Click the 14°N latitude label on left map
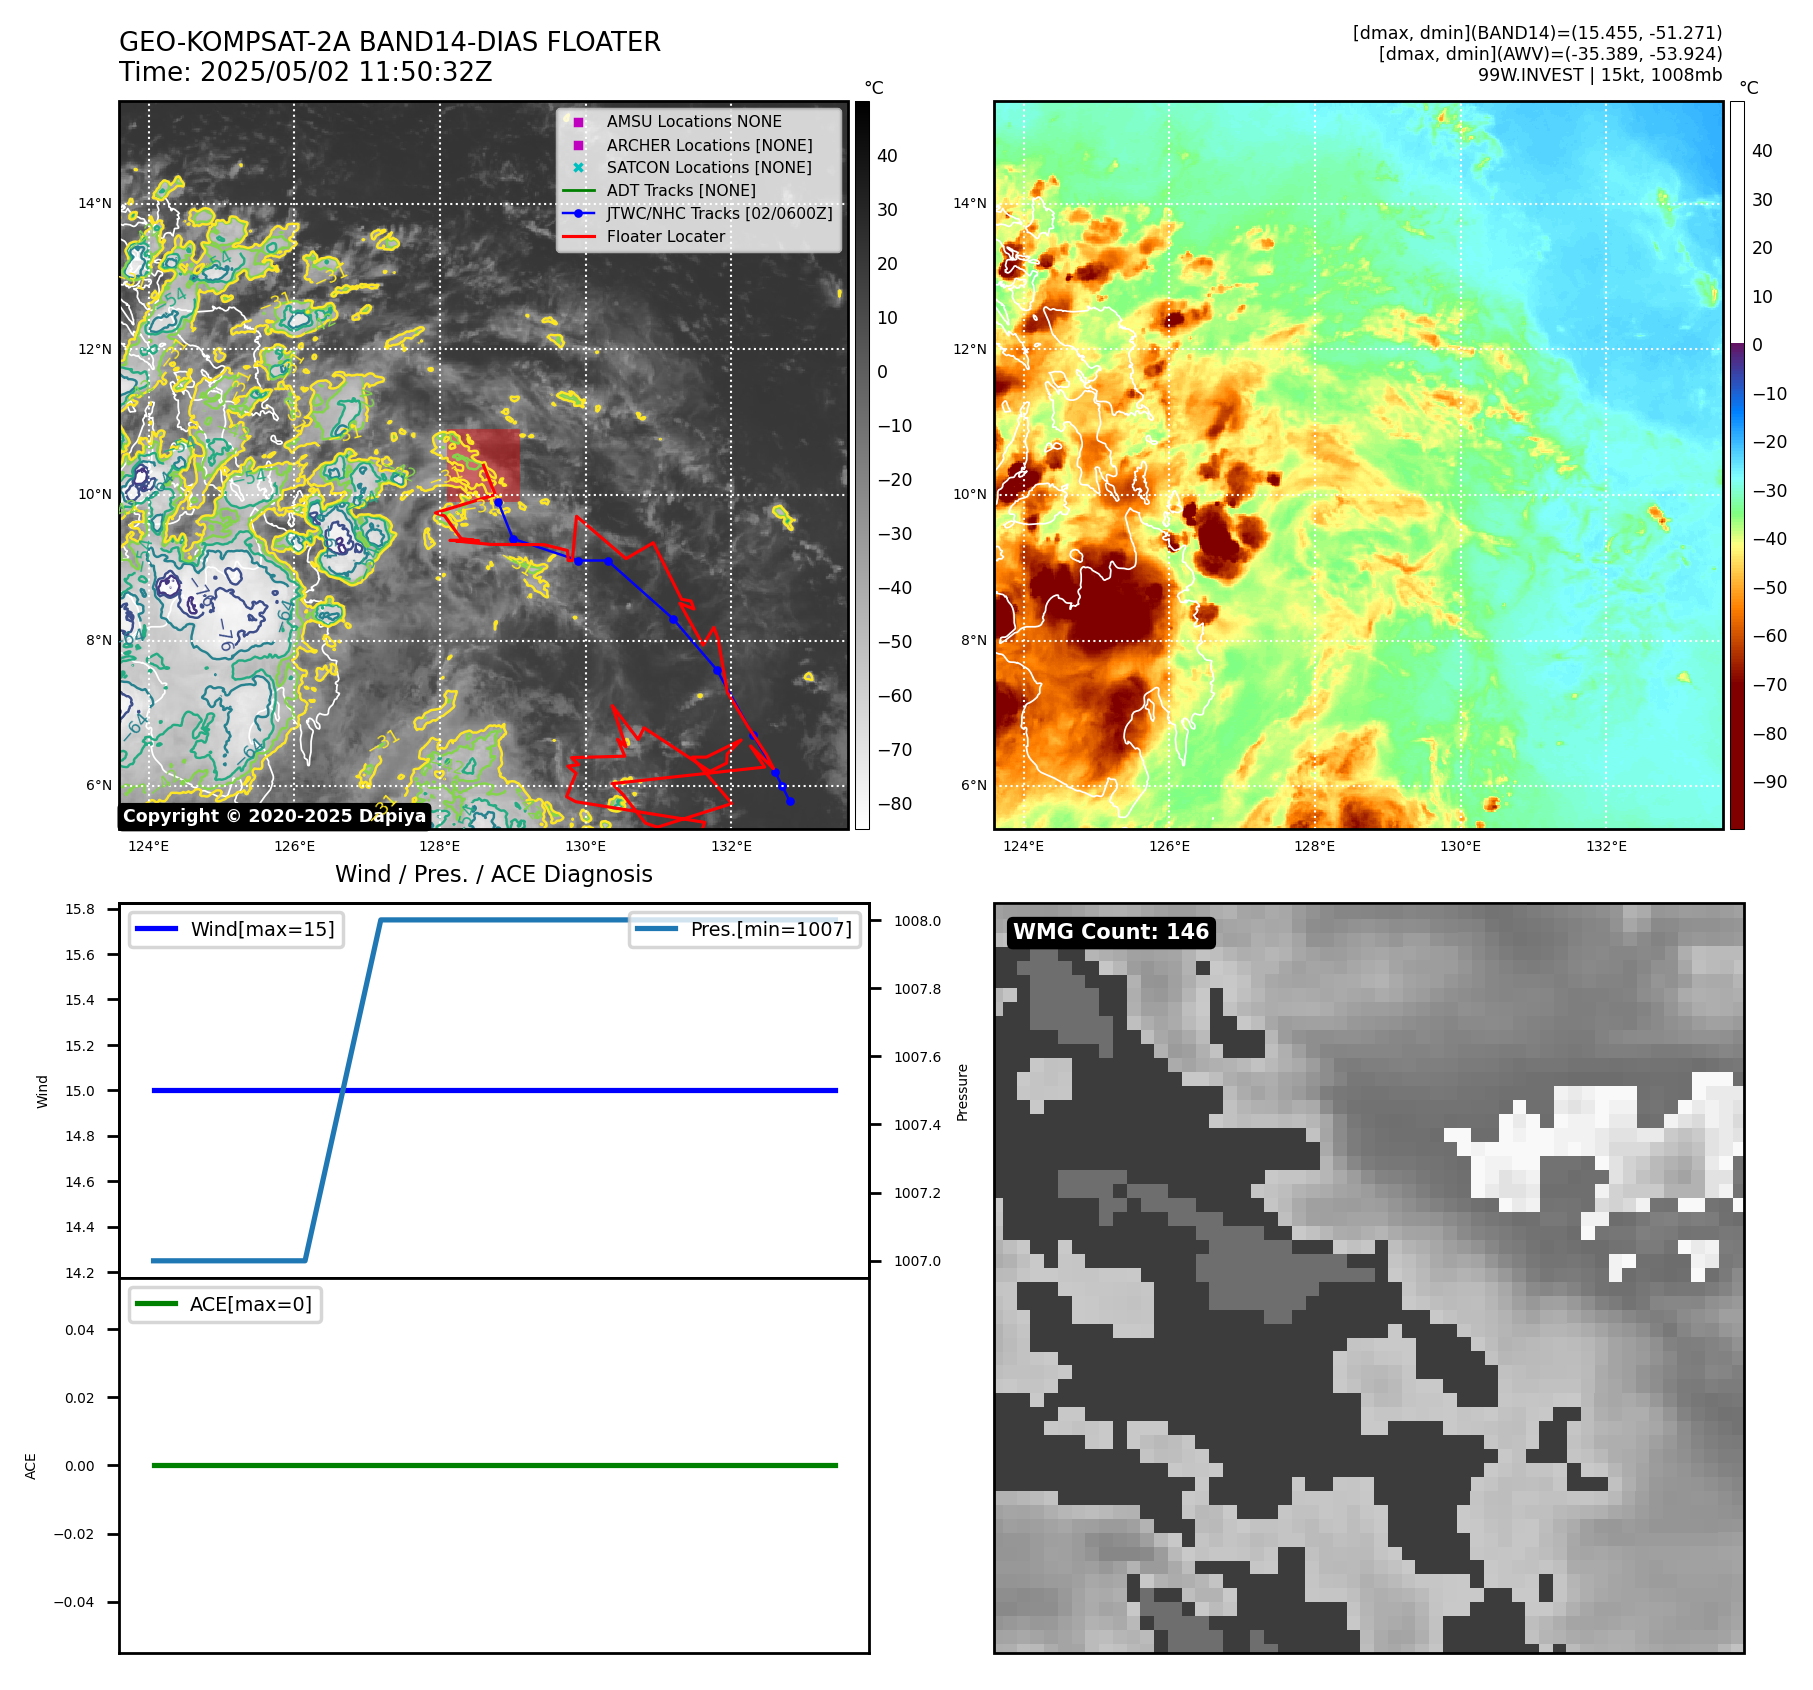Viewport: 1813px width, 1690px height. pyautogui.click(x=95, y=203)
